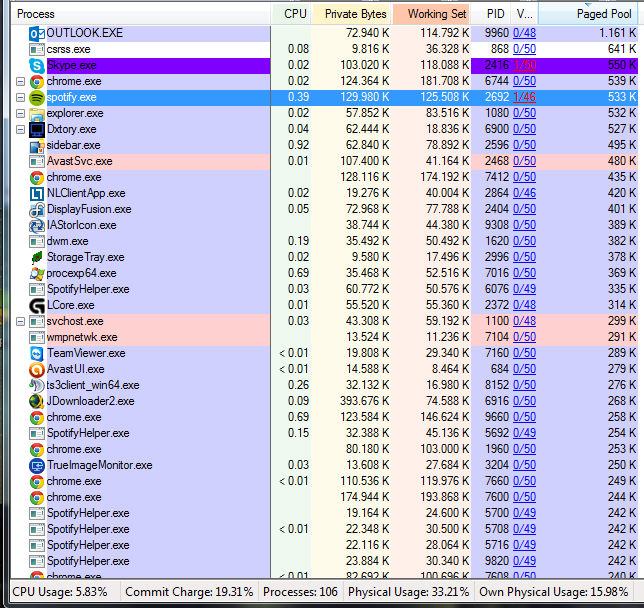Open JDownloader2.exe 0/50 VirusTotal link
Viewport: 644px width, 608px height.
[524, 402]
